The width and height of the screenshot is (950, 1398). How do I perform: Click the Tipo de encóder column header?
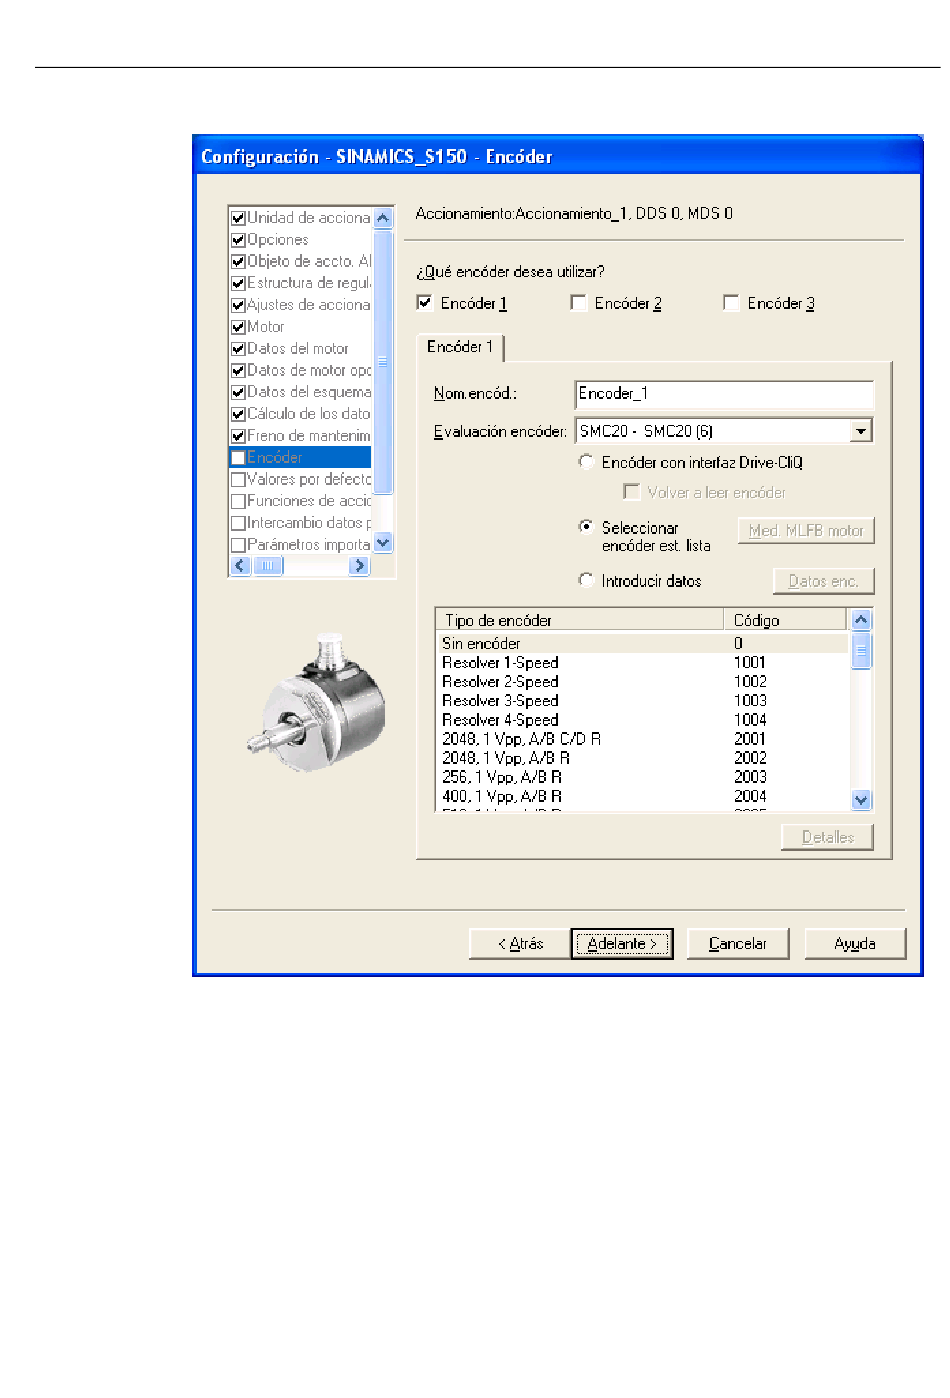click(580, 620)
